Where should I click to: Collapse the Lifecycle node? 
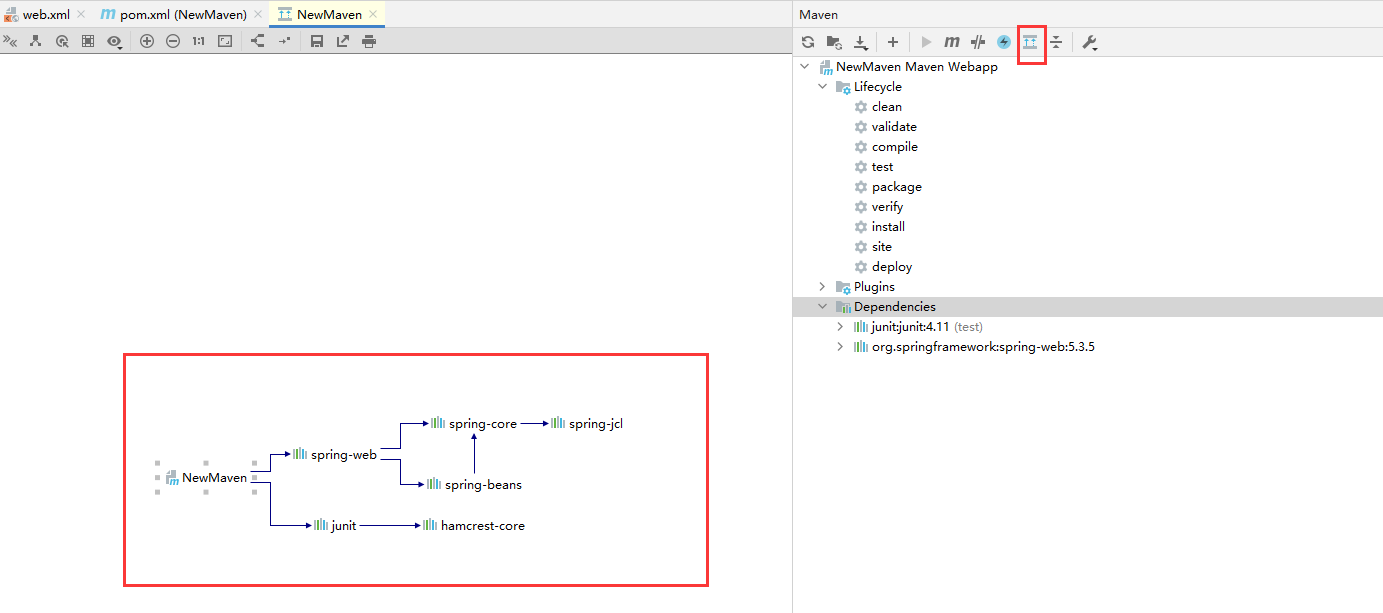coord(823,87)
